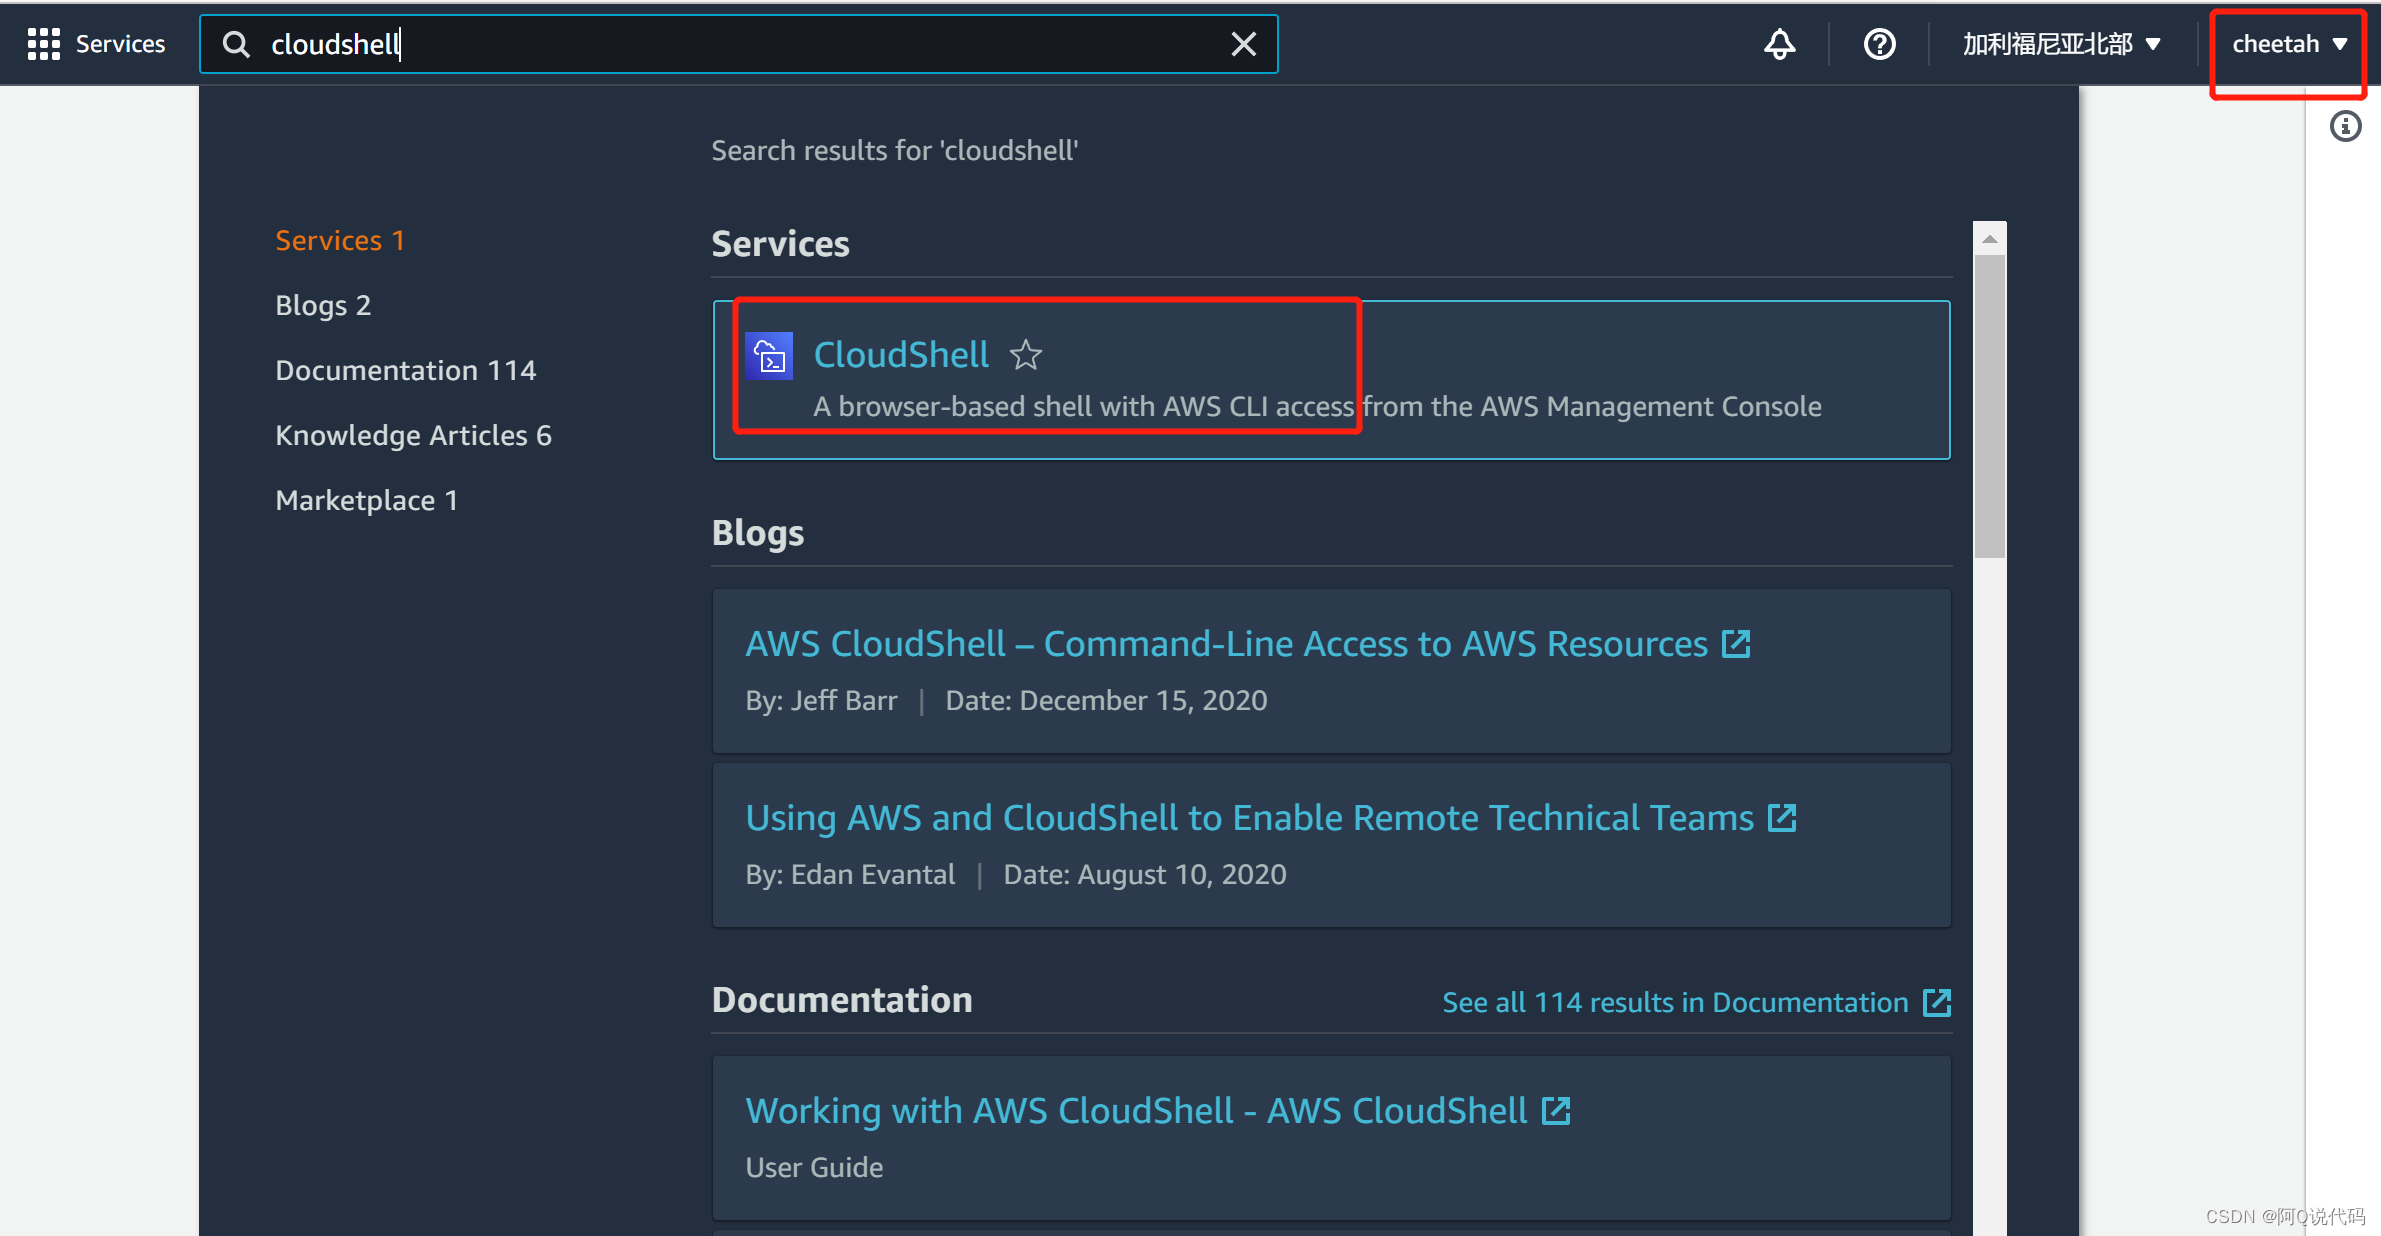Viewport: 2381px width, 1236px height.
Task: Open the notifications bell icon
Action: [x=1779, y=44]
